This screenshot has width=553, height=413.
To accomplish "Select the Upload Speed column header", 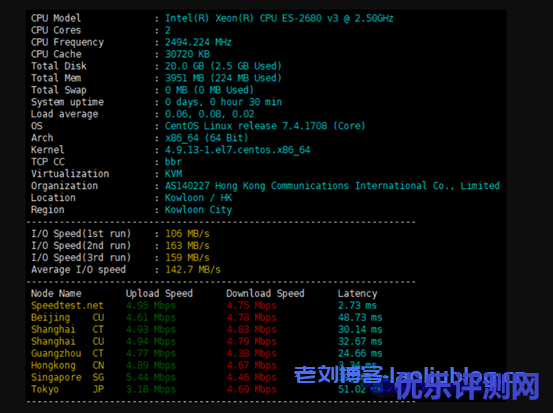I will [159, 293].
